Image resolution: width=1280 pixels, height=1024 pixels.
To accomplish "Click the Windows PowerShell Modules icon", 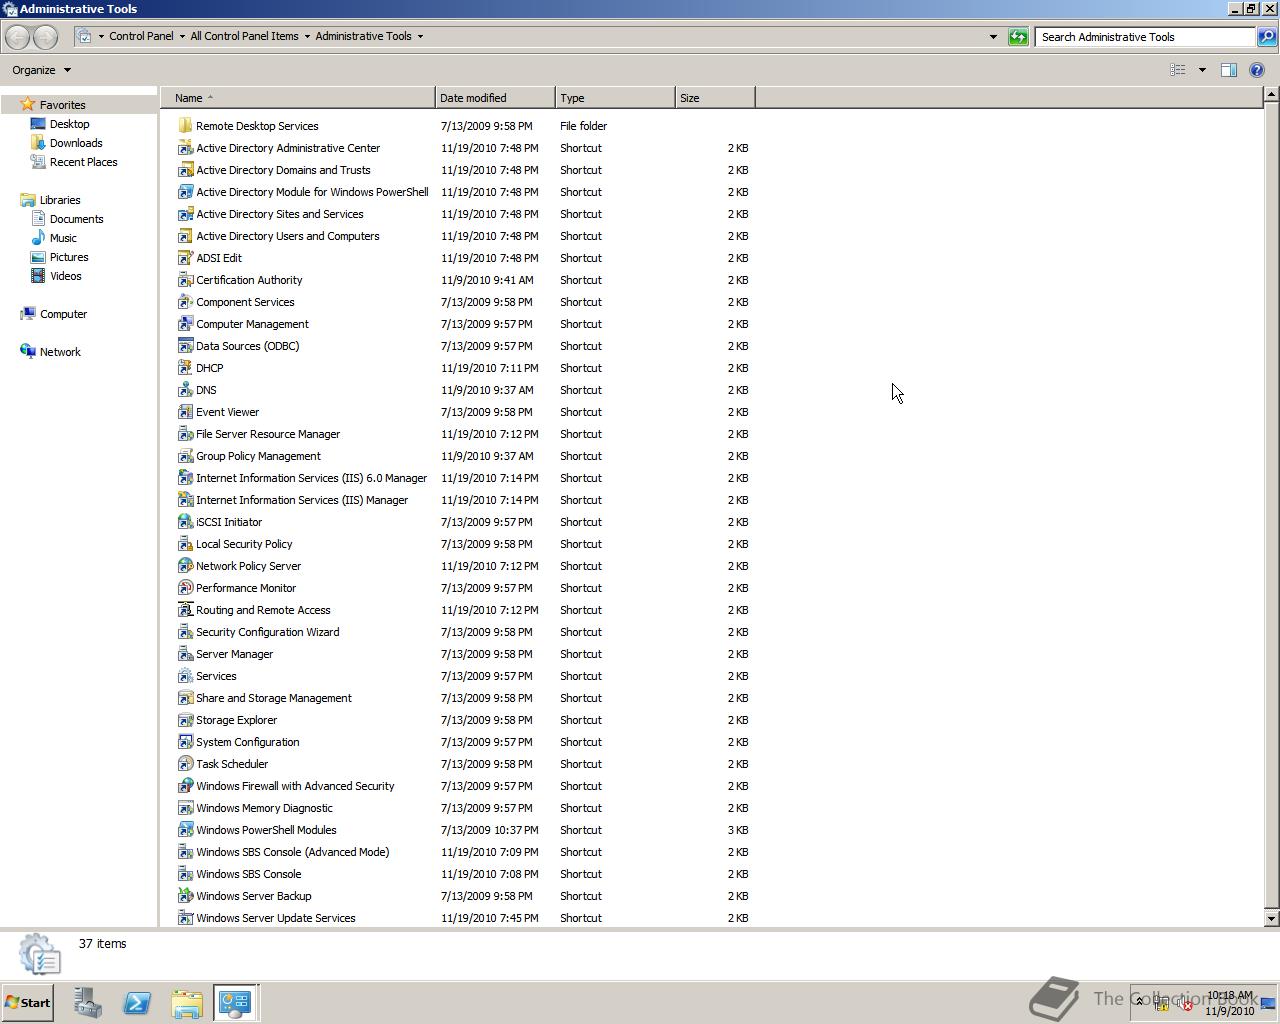I will tap(185, 830).
